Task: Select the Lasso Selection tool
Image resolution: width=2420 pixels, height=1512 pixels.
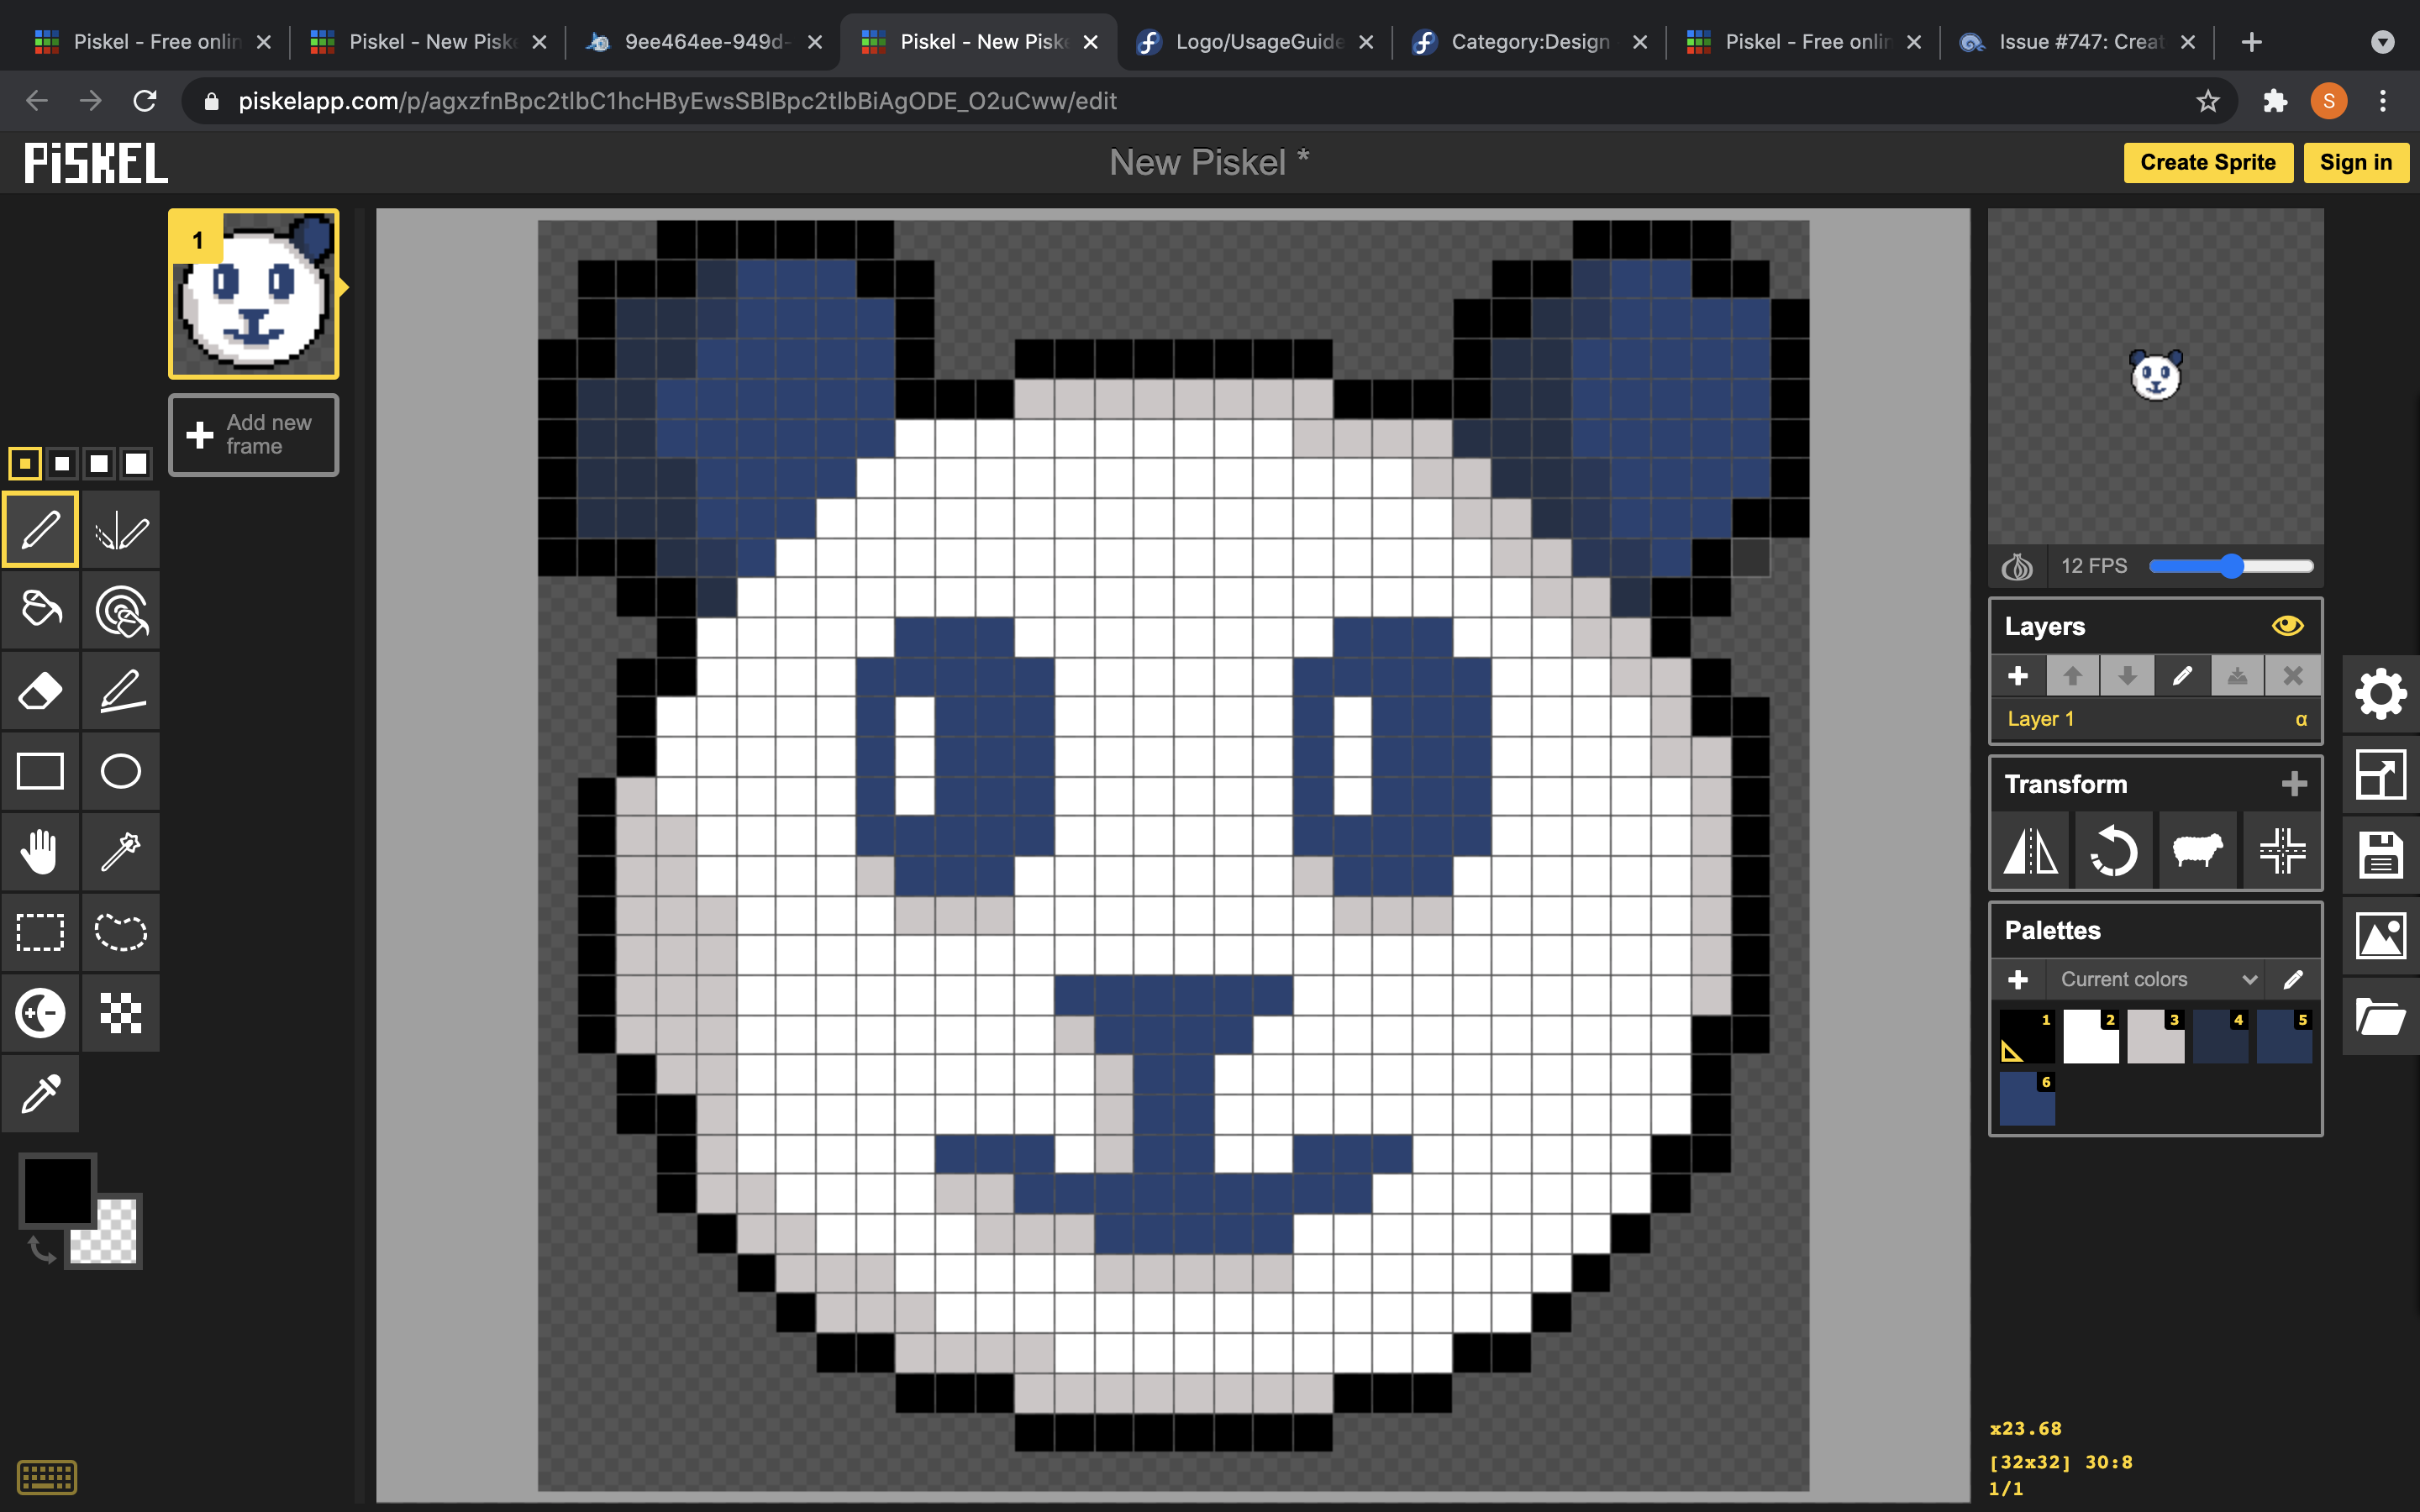Action: coord(121,932)
